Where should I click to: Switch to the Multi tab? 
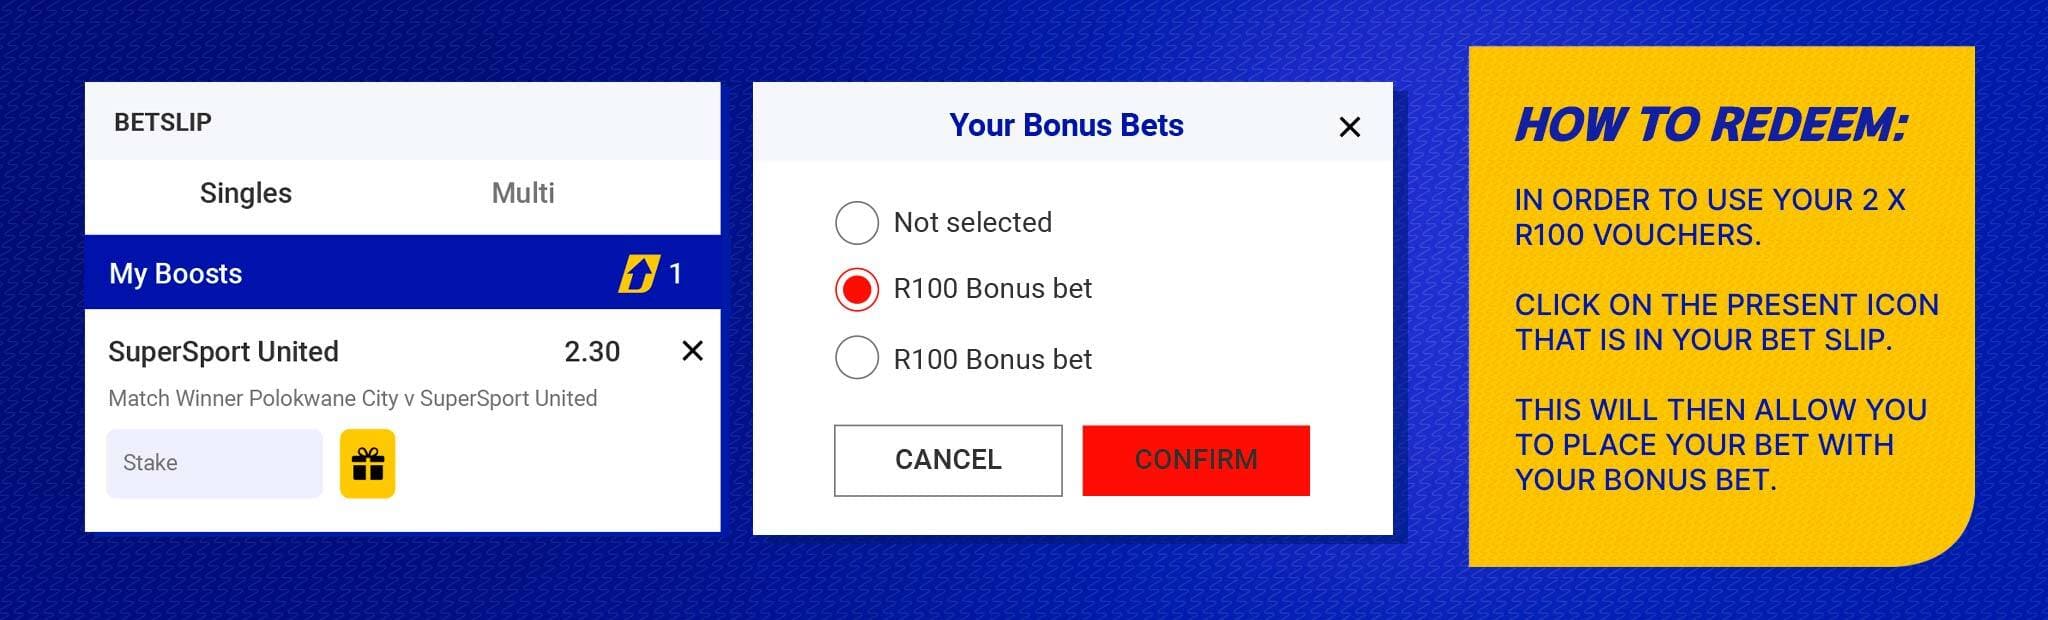(x=523, y=193)
